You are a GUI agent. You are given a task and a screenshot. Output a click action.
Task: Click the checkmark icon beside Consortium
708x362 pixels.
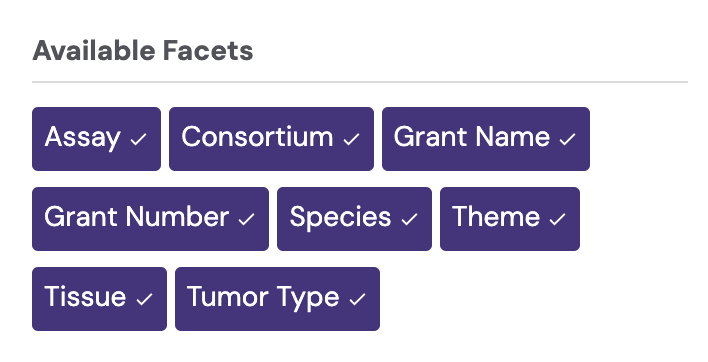tap(351, 139)
